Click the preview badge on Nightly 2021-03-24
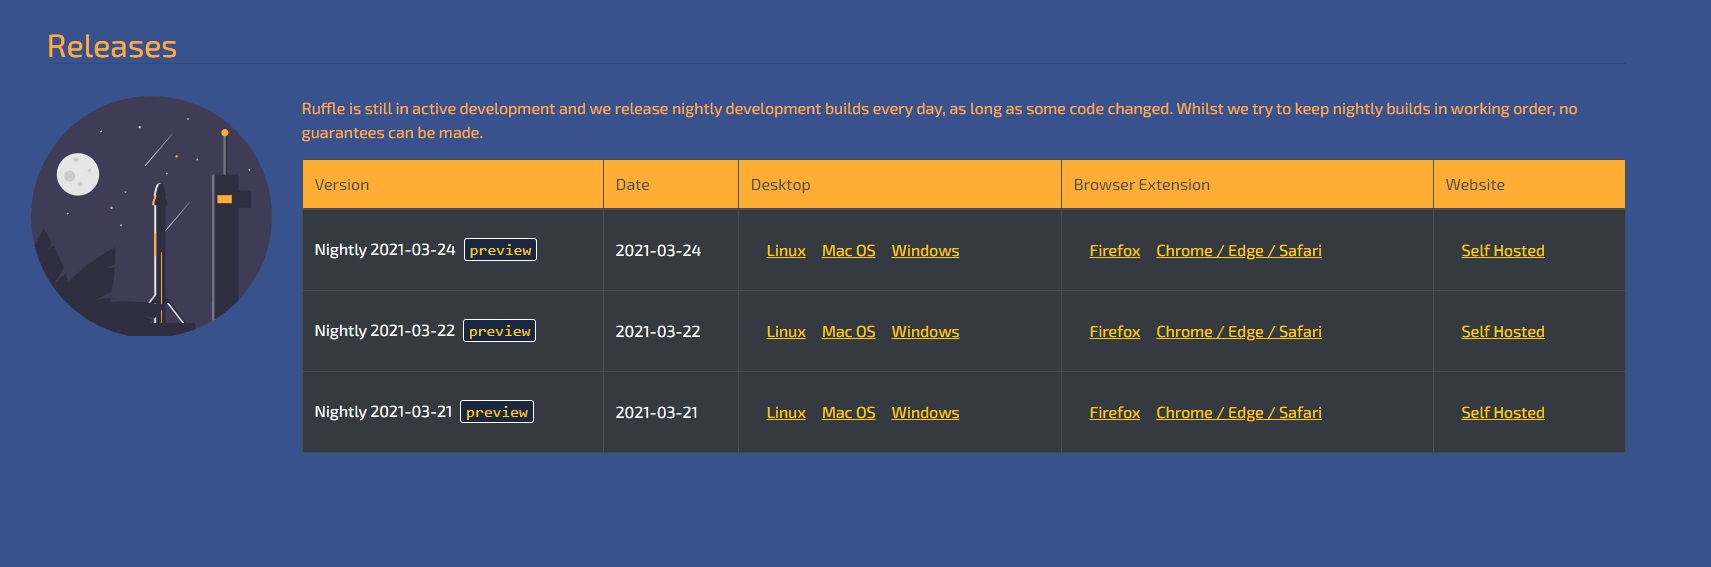This screenshot has height=567, width=1711. click(x=500, y=250)
